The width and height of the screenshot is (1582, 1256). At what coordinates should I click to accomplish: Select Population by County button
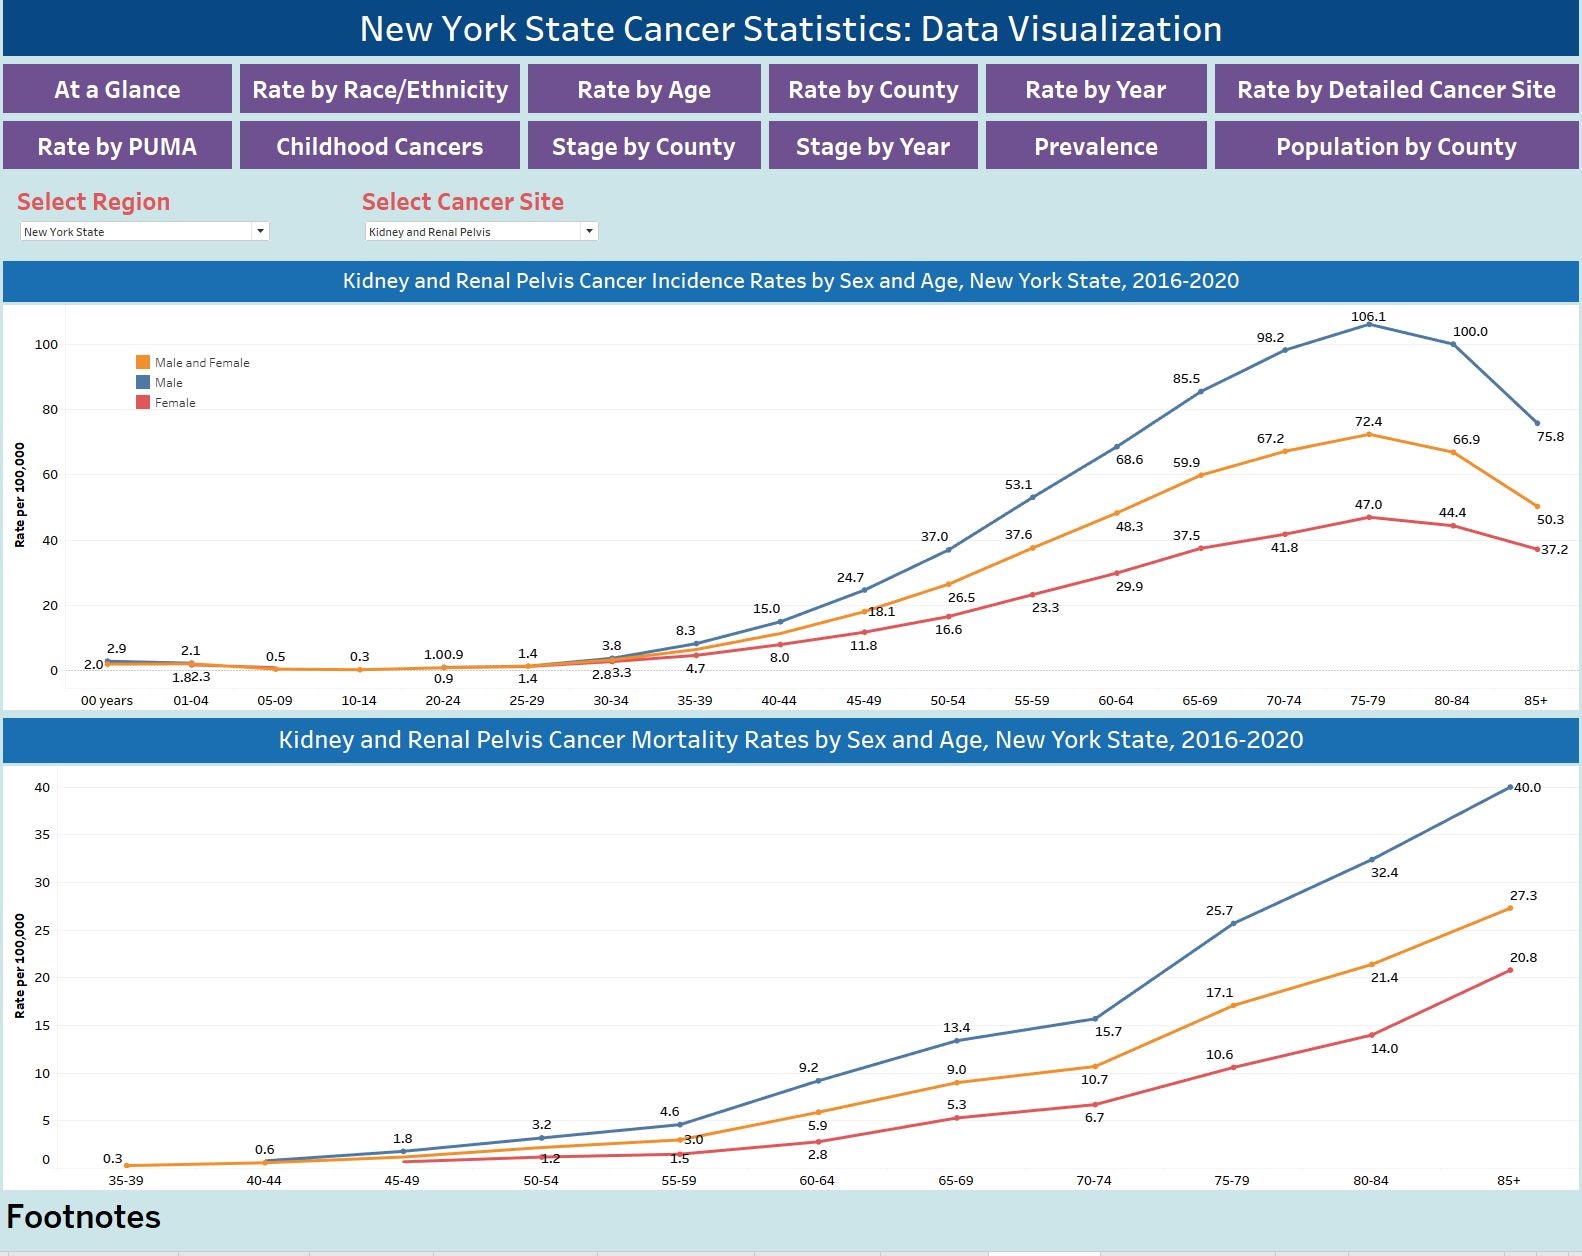pos(1397,146)
